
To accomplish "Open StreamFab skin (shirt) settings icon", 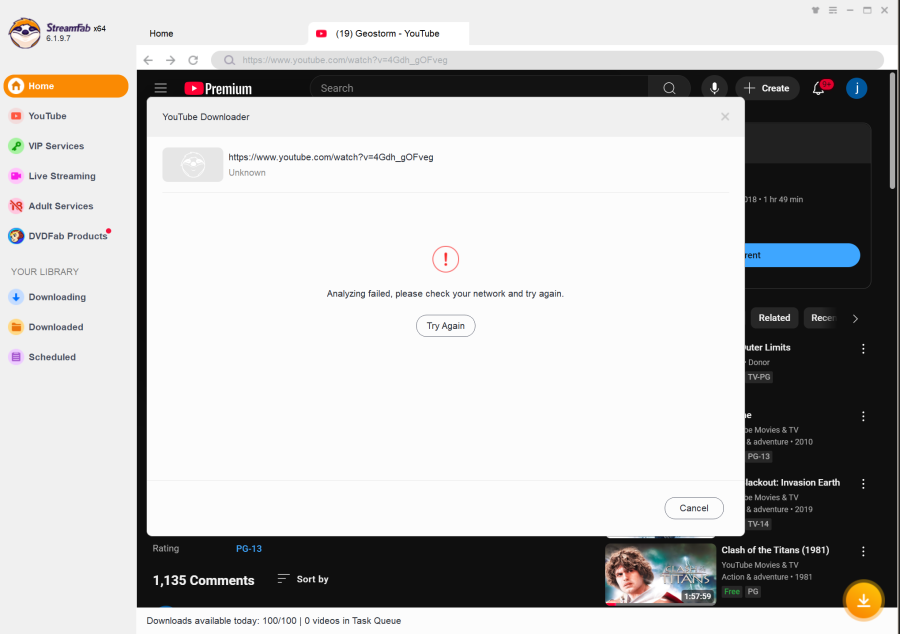I will (815, 10).
